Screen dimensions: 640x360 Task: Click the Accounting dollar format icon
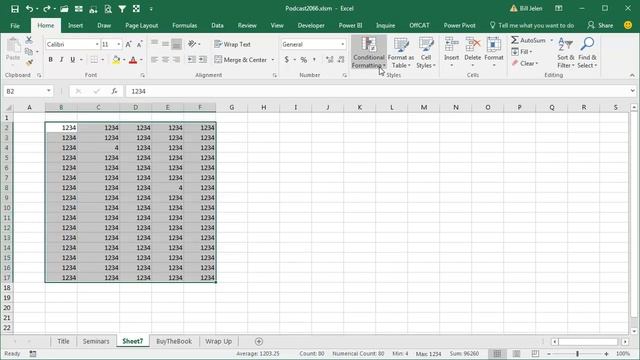pyautogui.click(x=287, y=60)
